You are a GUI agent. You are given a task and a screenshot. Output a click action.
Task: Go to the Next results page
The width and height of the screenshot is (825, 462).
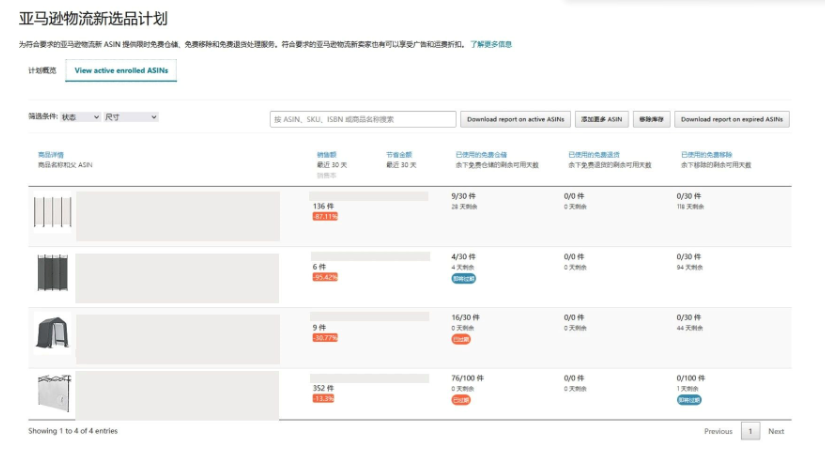coord(776,431)
